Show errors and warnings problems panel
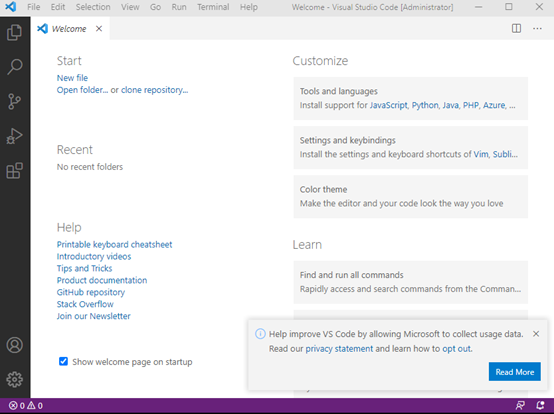Screen dimensions: 554x414 25,406
